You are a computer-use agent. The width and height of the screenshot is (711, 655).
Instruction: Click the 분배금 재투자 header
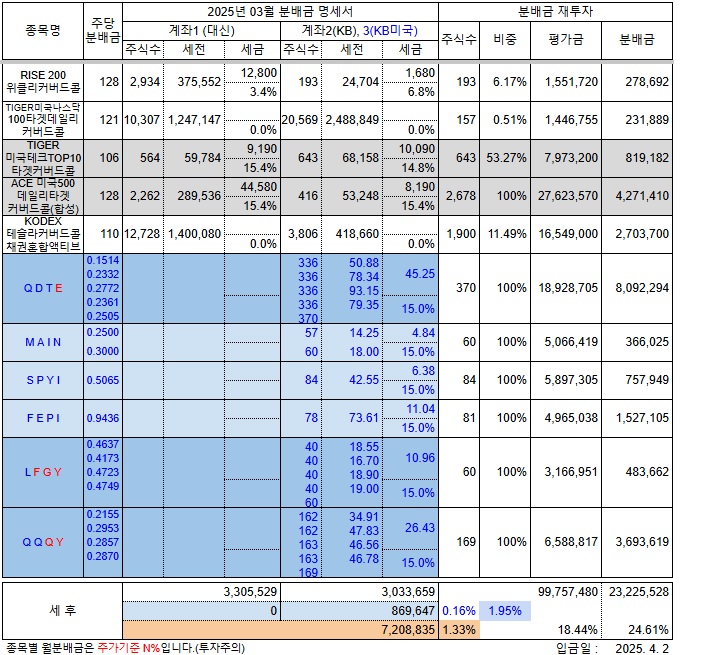pyautogui.click(x=555, y=12)
